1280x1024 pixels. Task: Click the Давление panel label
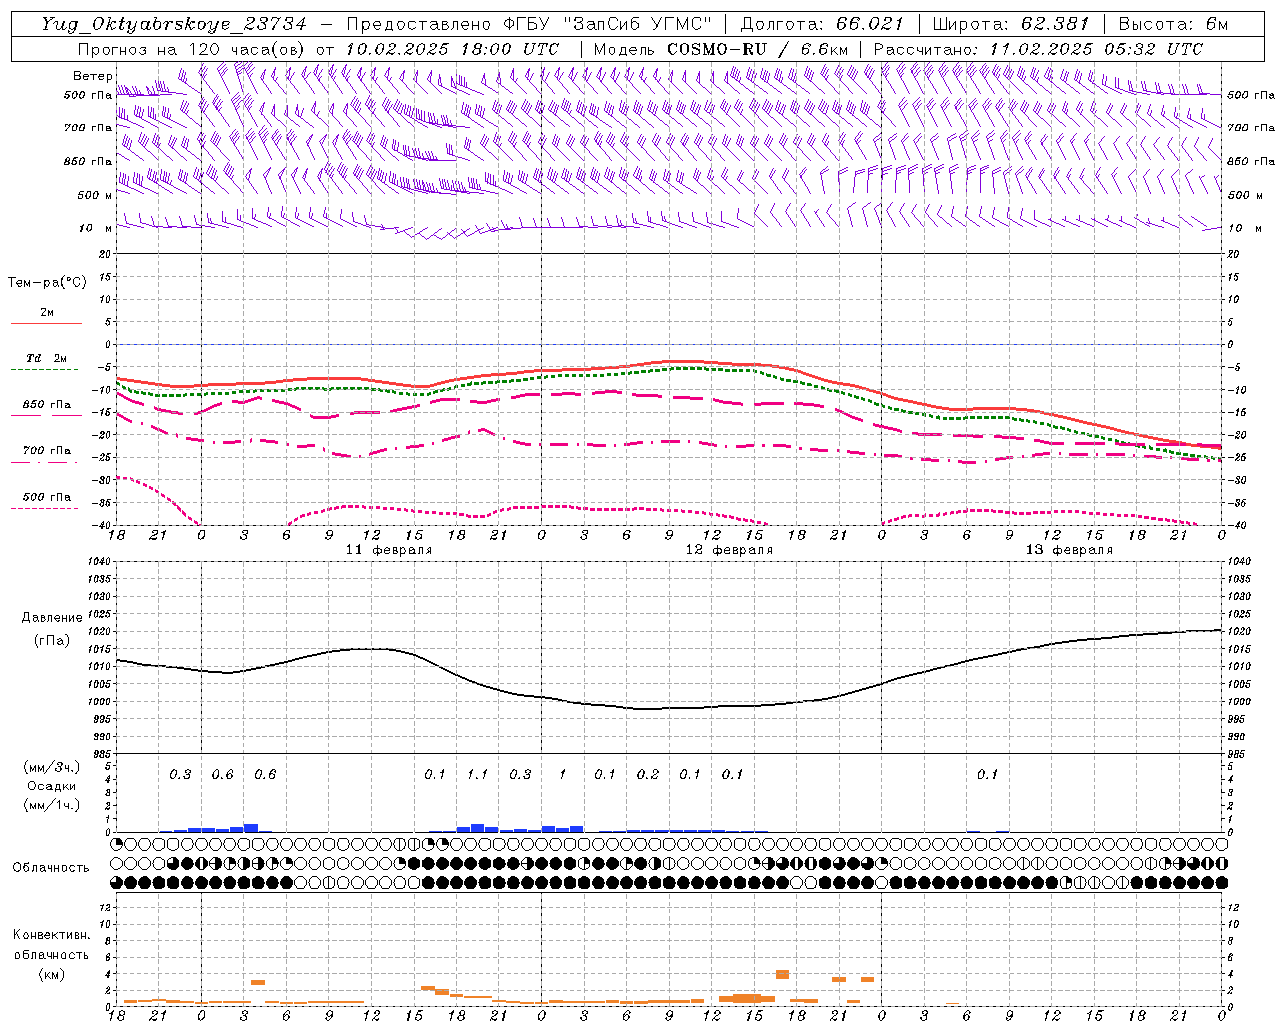pyautogui.click(x=52, y=618)
